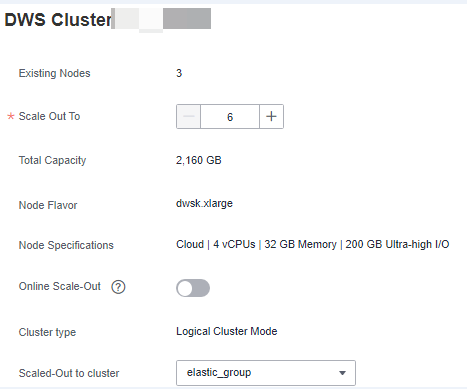Click the dwsk.xlarge node flavor text

click(204, 203)
